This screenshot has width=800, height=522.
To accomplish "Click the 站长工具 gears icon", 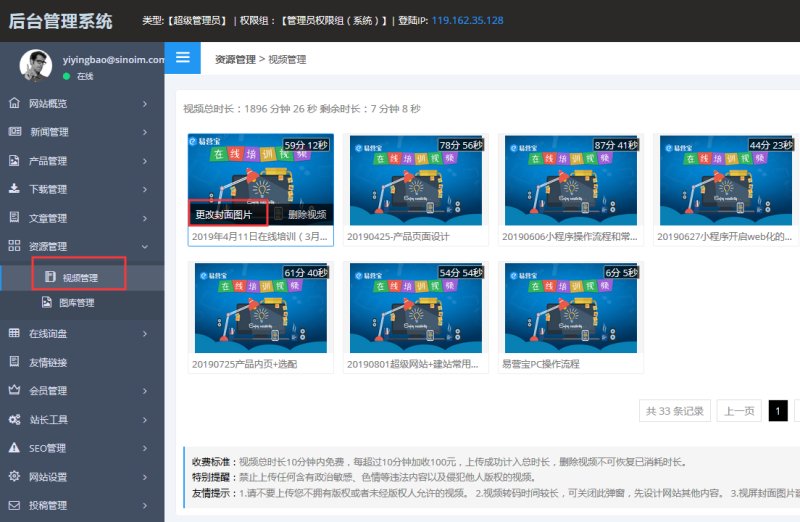I will (14, 419).
